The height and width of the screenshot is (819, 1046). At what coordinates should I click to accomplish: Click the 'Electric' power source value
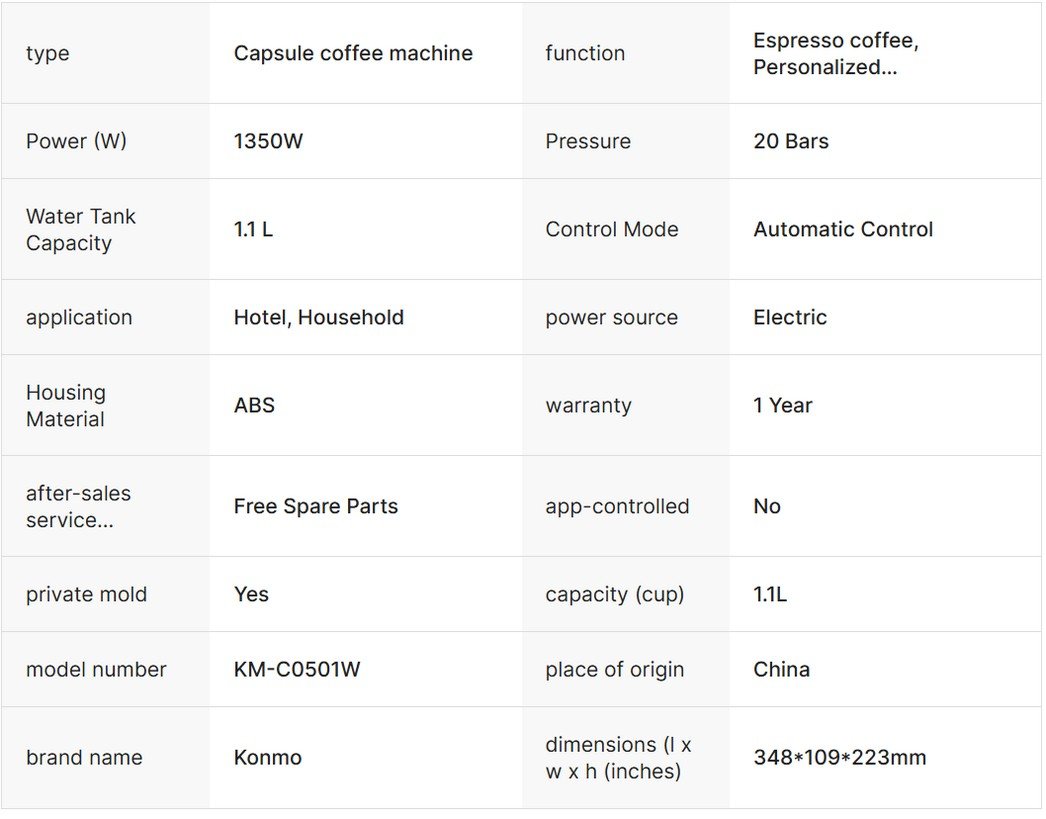click(789, 317)
